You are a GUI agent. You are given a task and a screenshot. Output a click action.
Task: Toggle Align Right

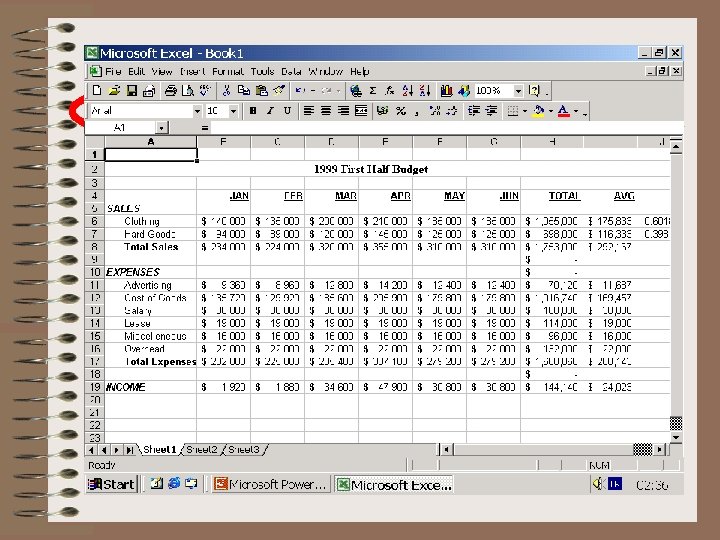click(343, 111)
